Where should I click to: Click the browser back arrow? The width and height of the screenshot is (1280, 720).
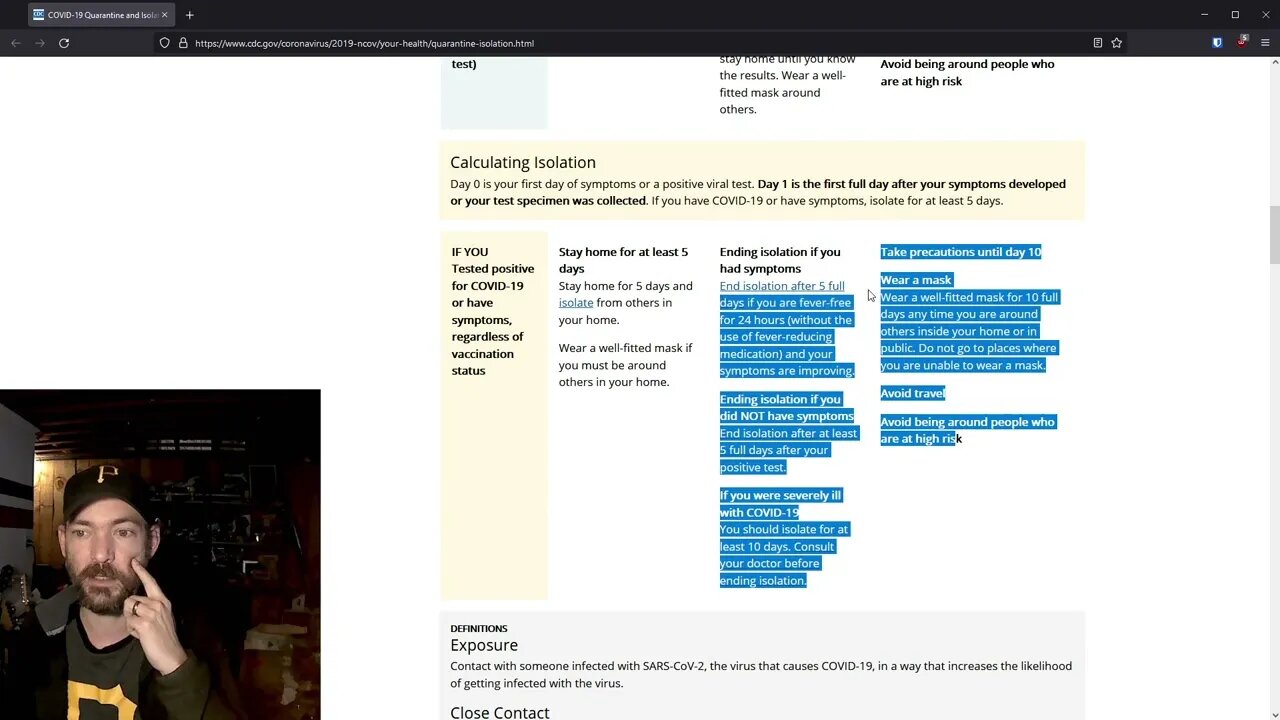pos(16,43)
